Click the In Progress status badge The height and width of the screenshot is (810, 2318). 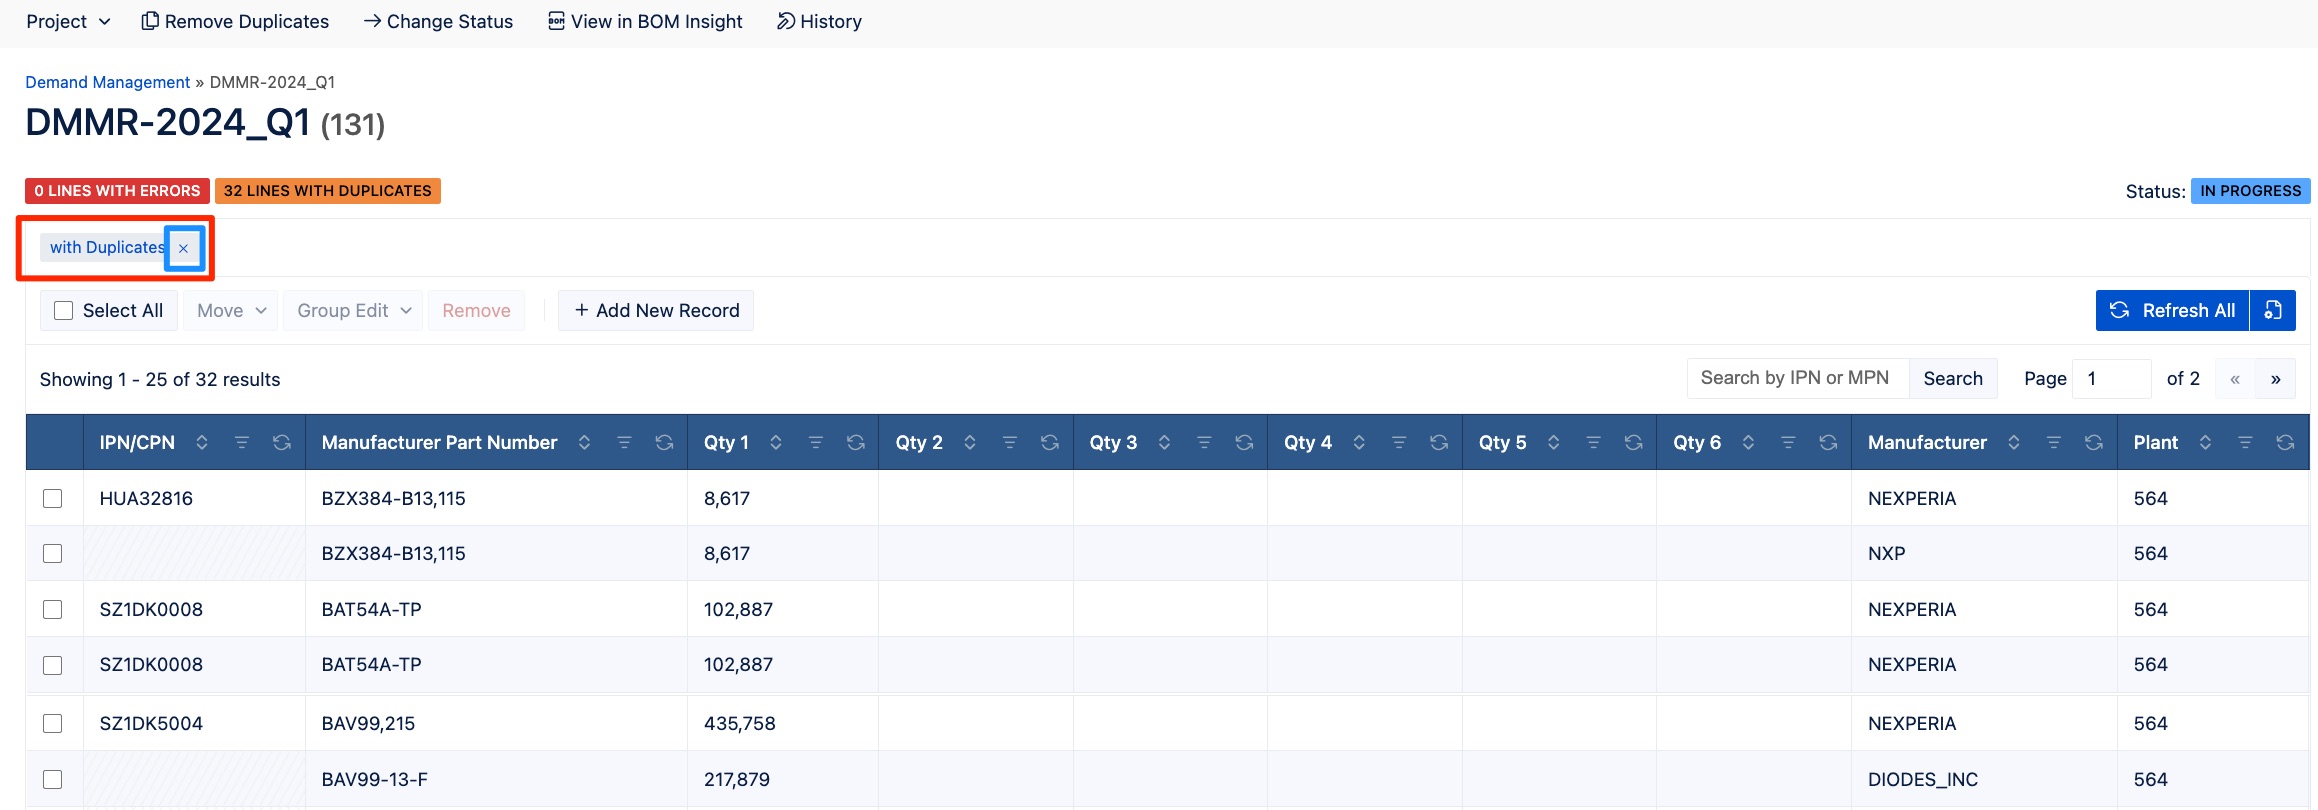pyautogui.click(x=2250, y=191)
